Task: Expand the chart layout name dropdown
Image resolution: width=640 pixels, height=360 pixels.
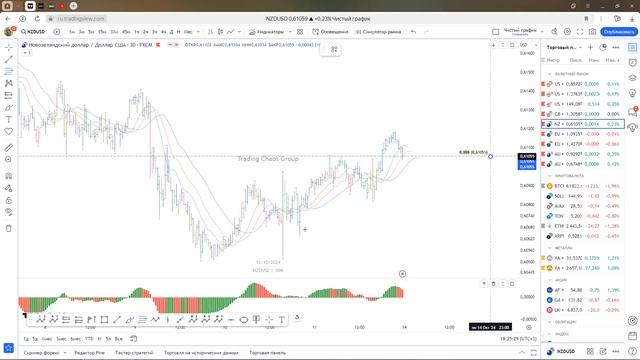Action: coord(542,31)
